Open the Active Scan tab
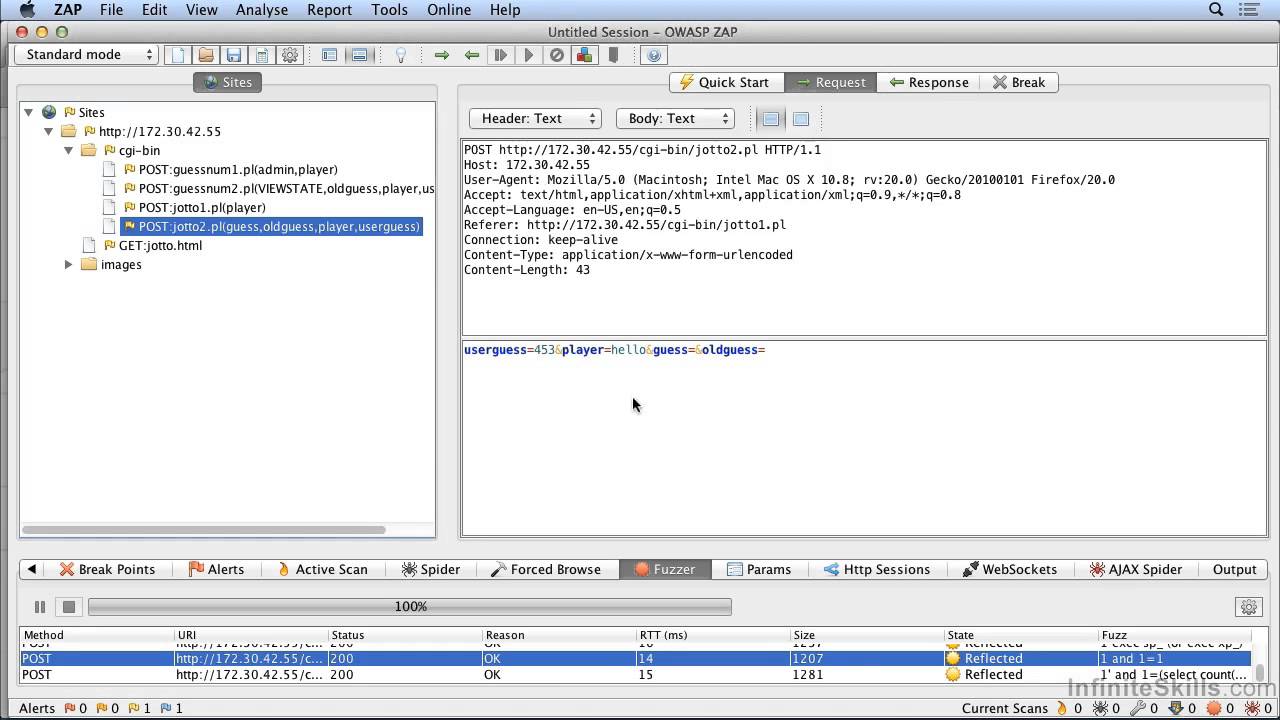This screenshot has height=720, width=1280. pyautogui.click(x=322, y=569)
